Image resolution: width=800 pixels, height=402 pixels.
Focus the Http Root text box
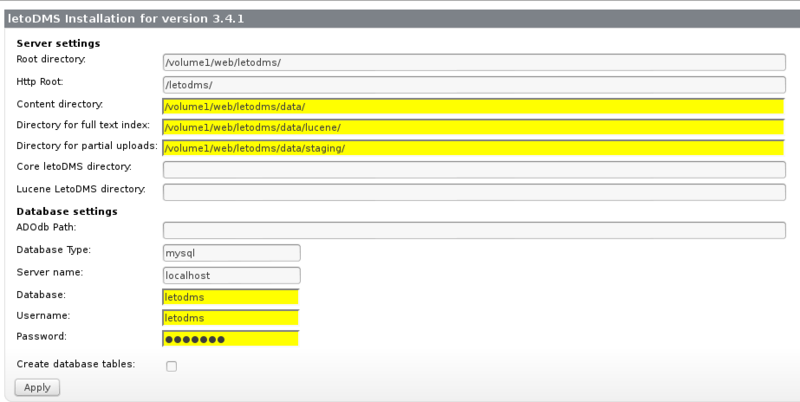coord(474,85)
